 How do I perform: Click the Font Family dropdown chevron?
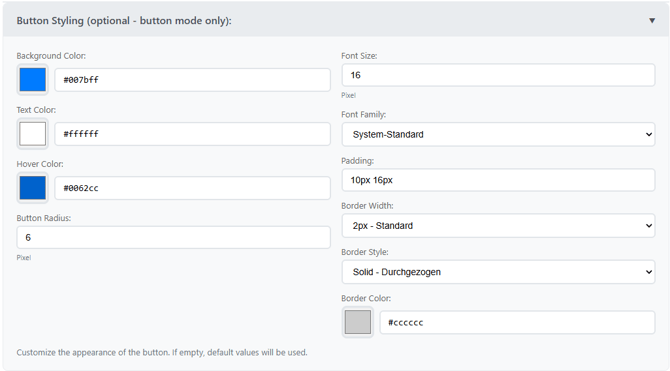point(649,135)
